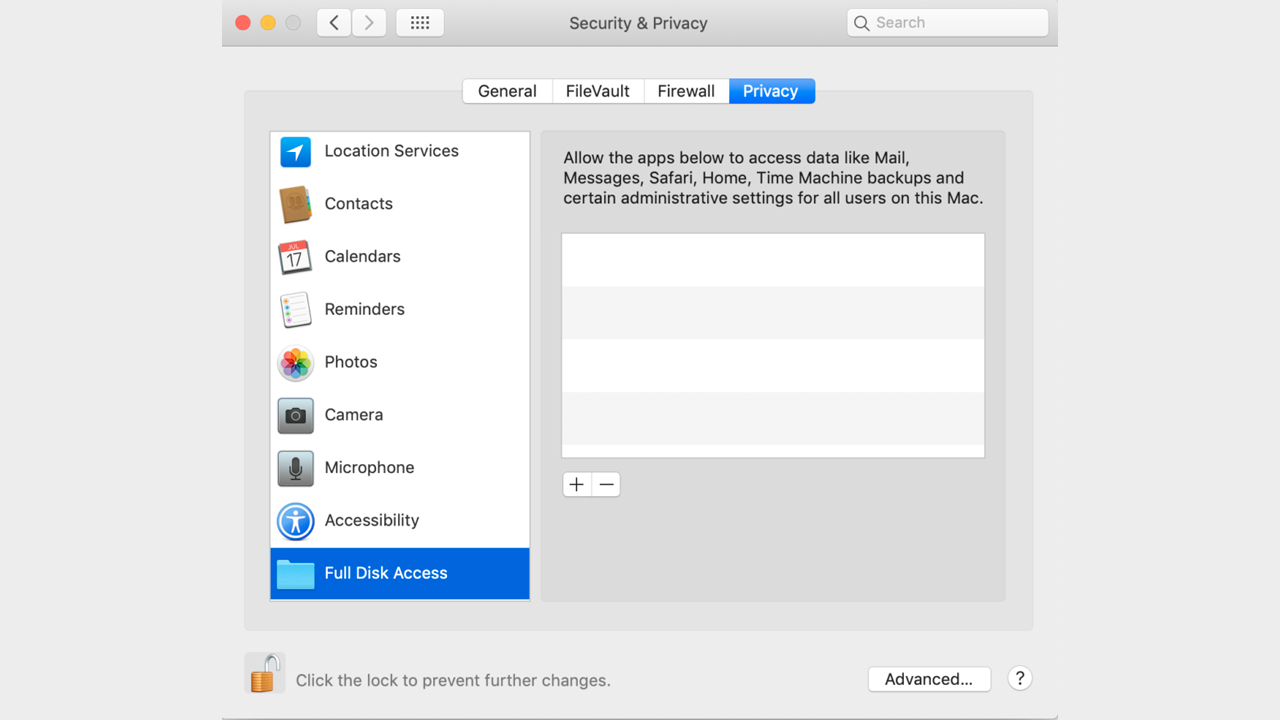Screen dimensions: 1280x720
Task: Switch to the General tab
Action: tap(507, 91)
